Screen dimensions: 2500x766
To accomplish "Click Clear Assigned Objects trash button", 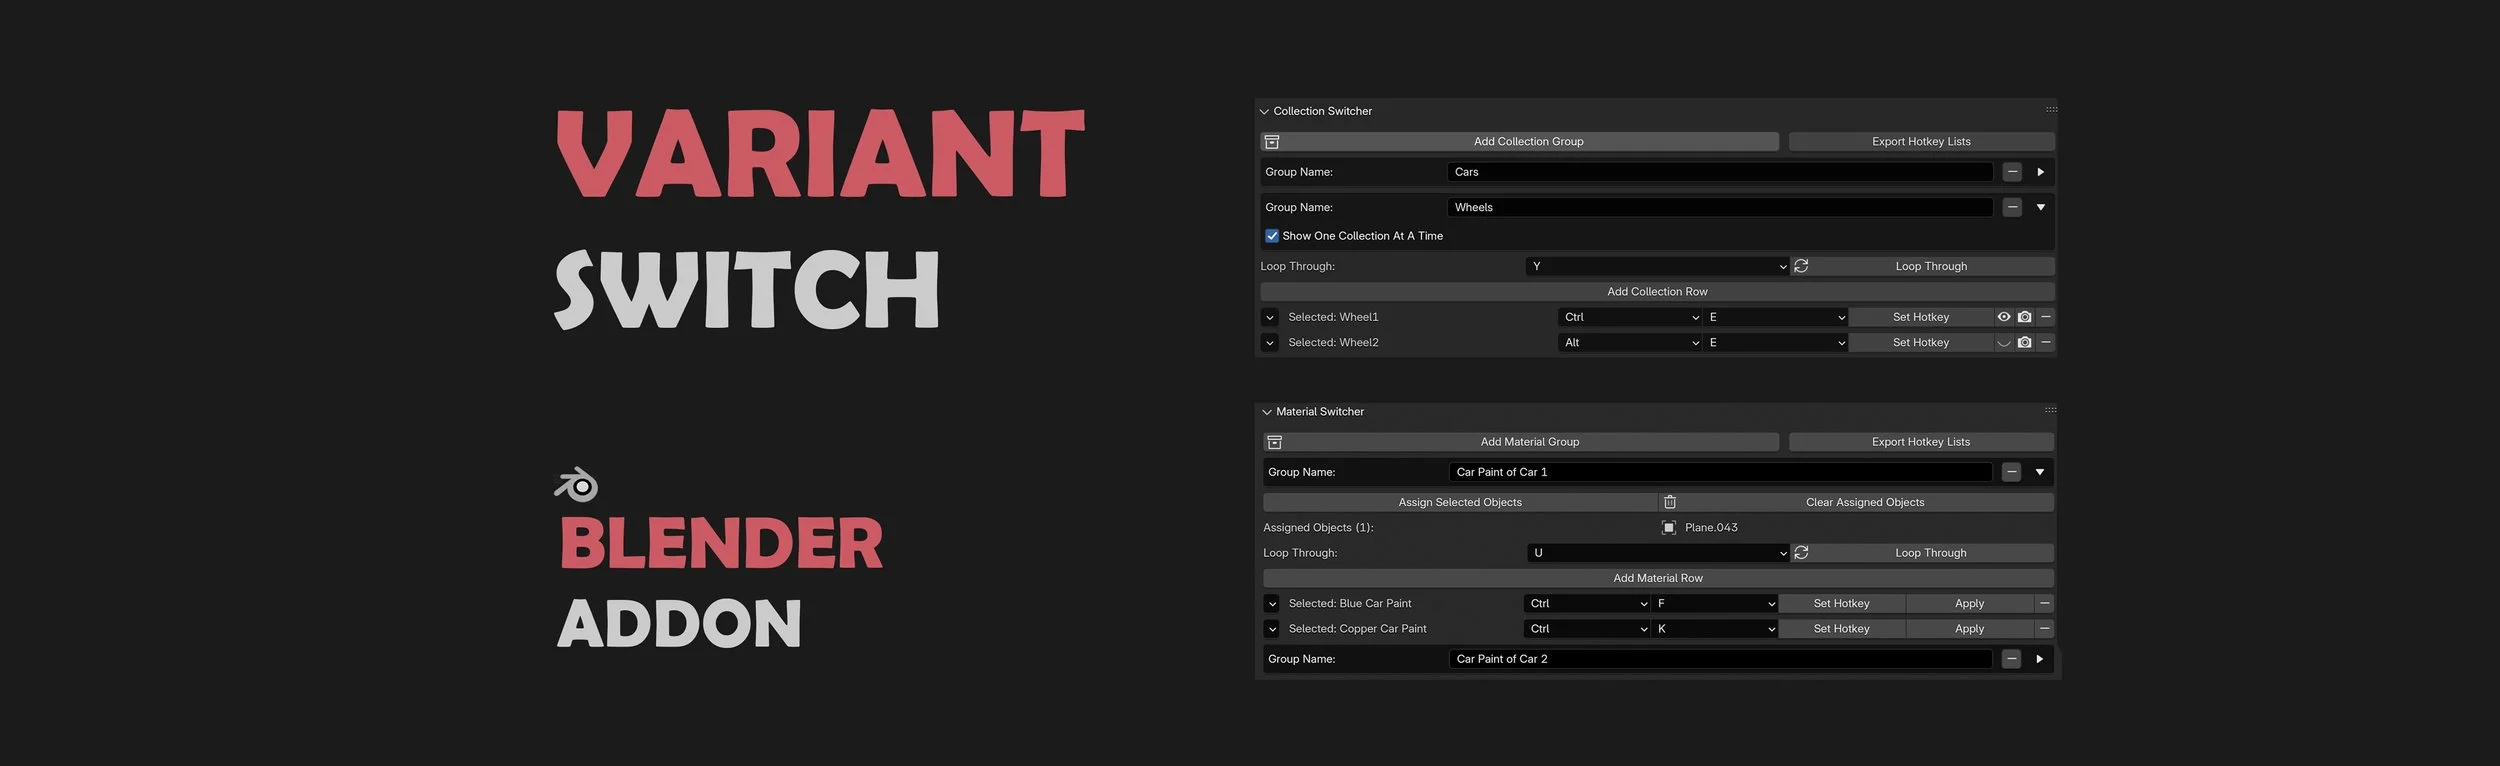I will tap(1857, 503).
